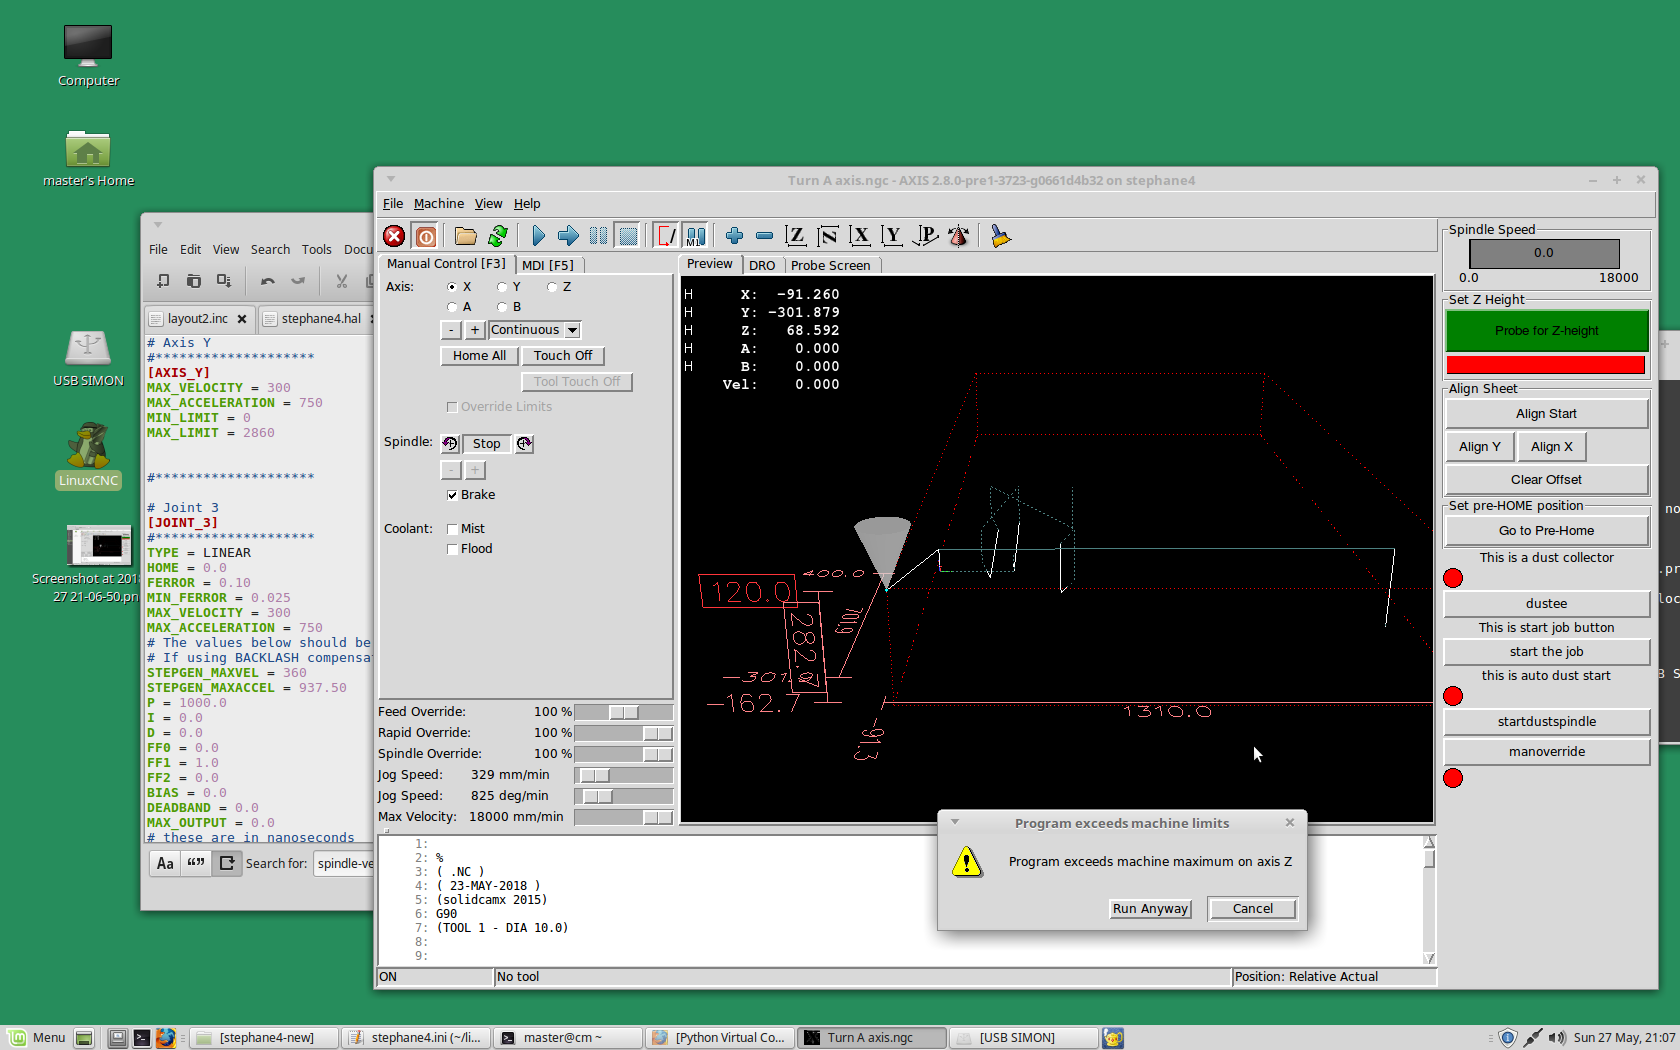Click the Firefox icon in the taskbar
Viewport: 1680px width, 1050px height.
click(165, 1038)
